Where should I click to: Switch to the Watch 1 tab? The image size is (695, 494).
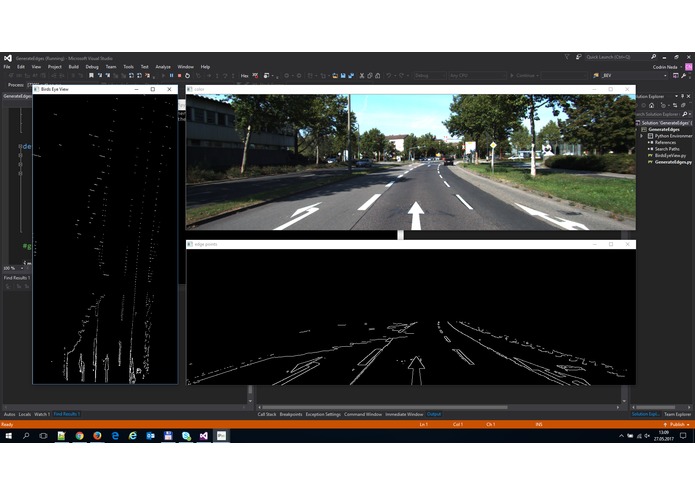pos(42,414)
